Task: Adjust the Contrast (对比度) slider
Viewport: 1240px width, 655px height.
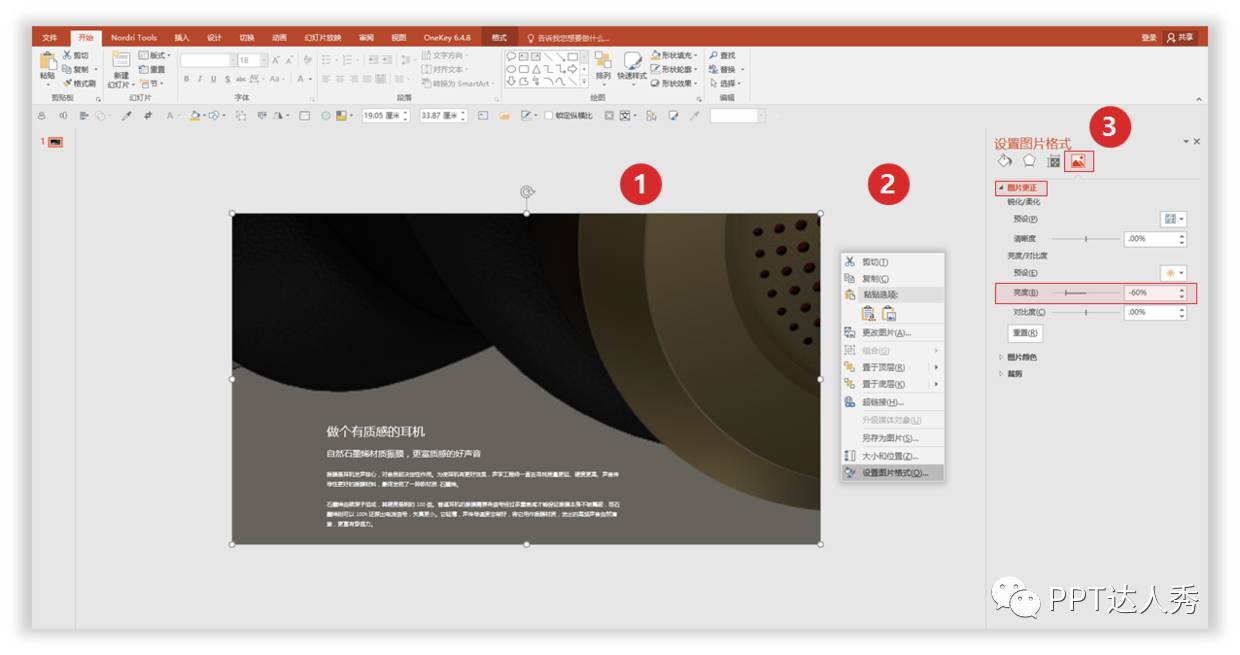Action: click(1084, 312)
